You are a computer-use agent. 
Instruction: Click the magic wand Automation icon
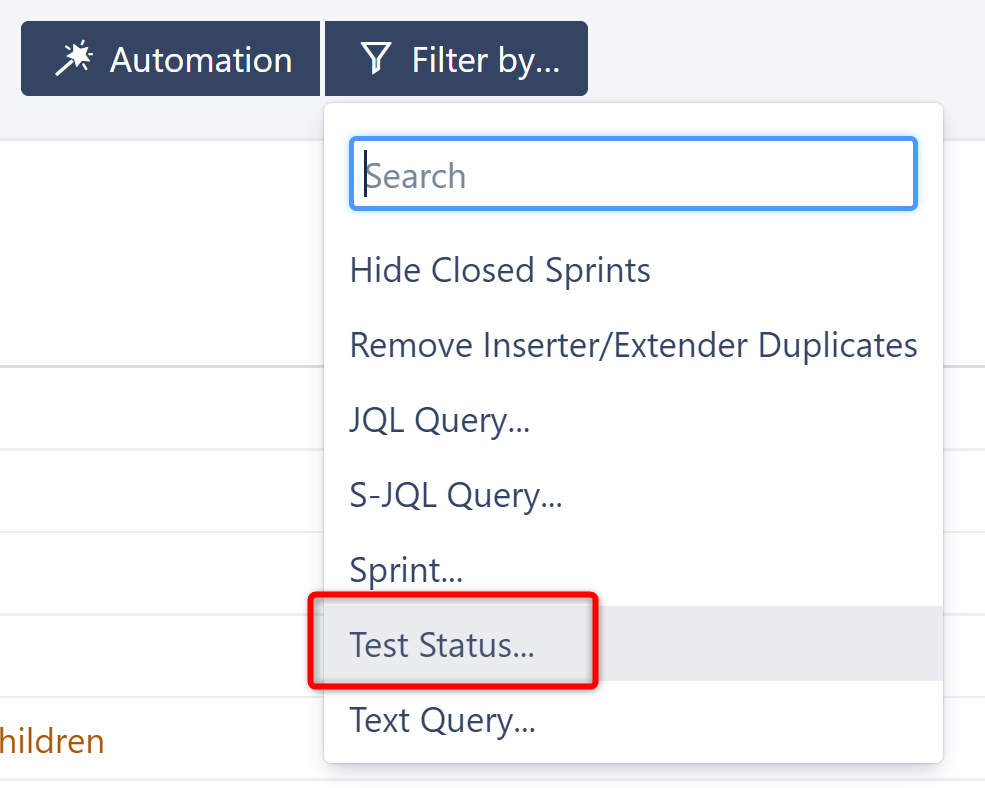[73, 59]
